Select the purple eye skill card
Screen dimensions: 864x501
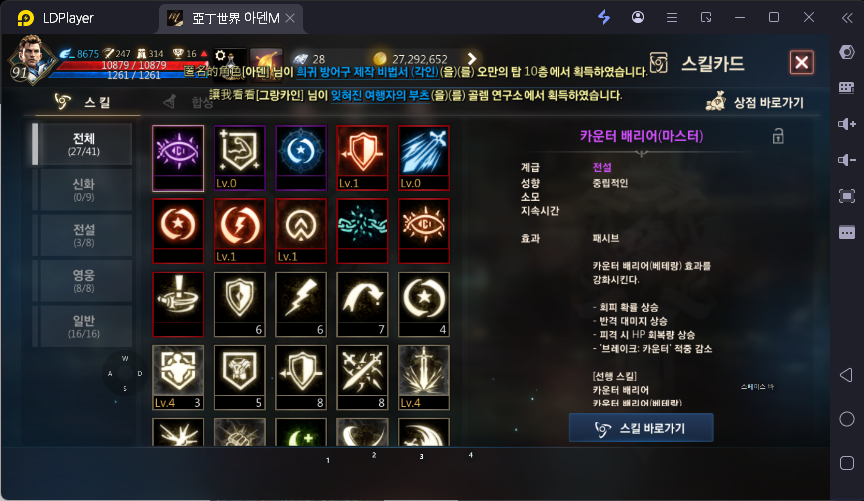pyautogui.click(x=178, y=158)
